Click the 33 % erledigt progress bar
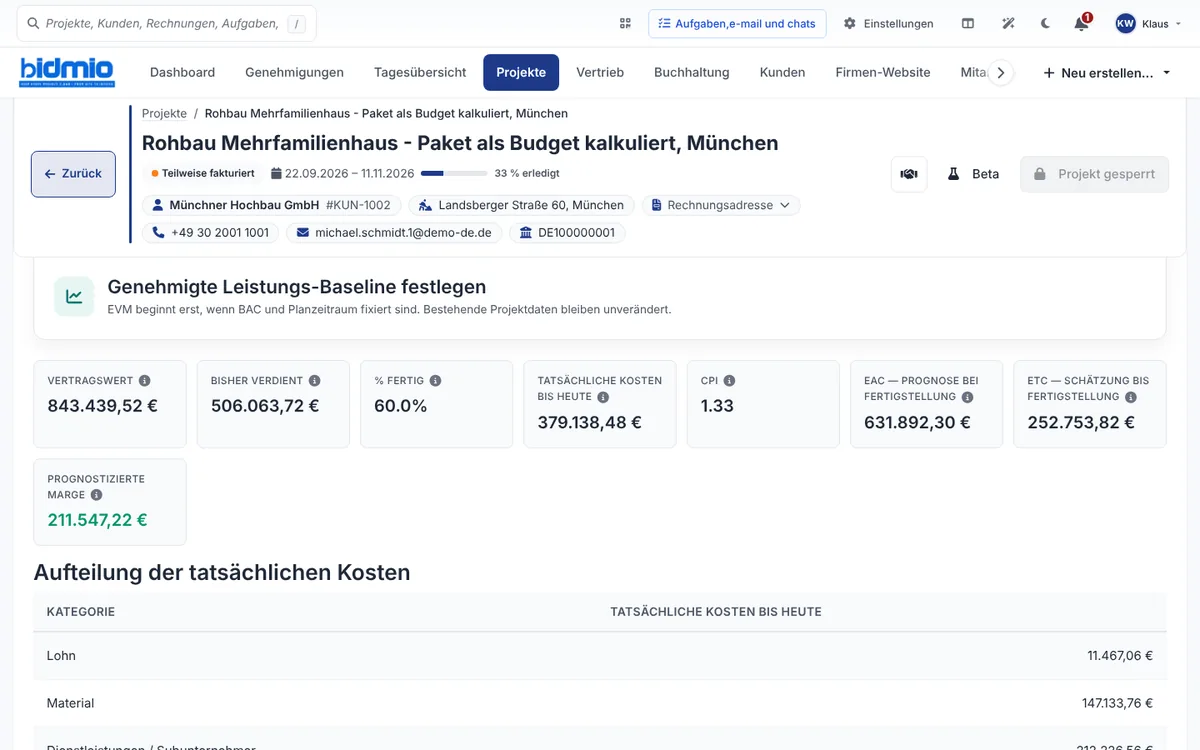This screenshot has width=1200, height=750. (454, 173)
